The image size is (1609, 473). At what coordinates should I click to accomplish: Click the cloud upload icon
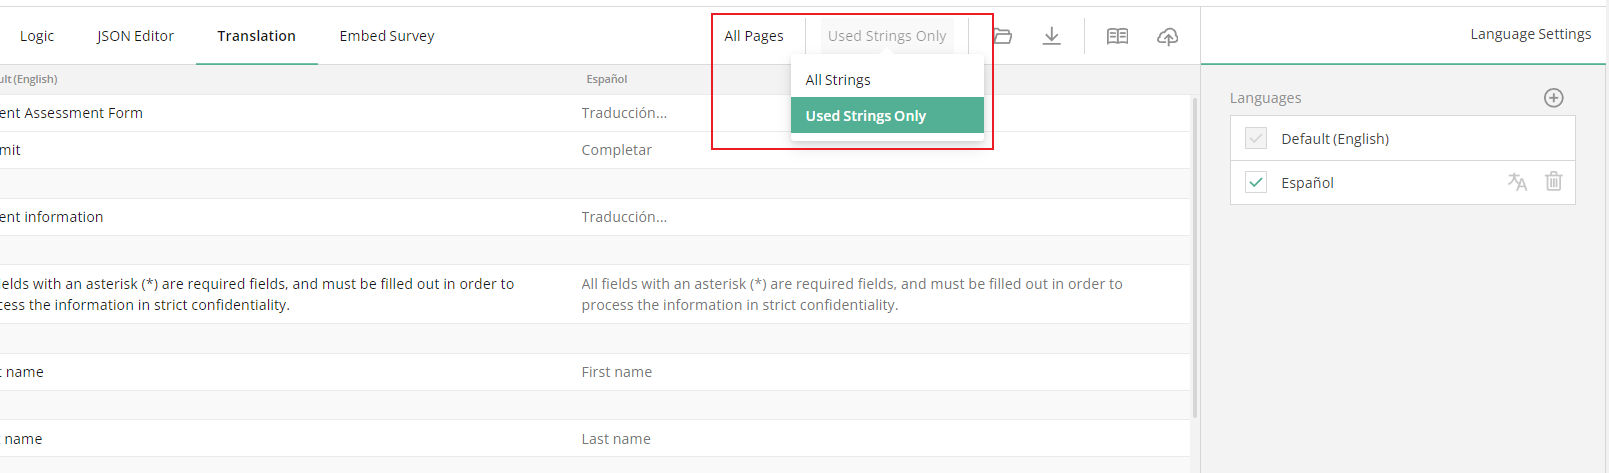(1167, 36)
